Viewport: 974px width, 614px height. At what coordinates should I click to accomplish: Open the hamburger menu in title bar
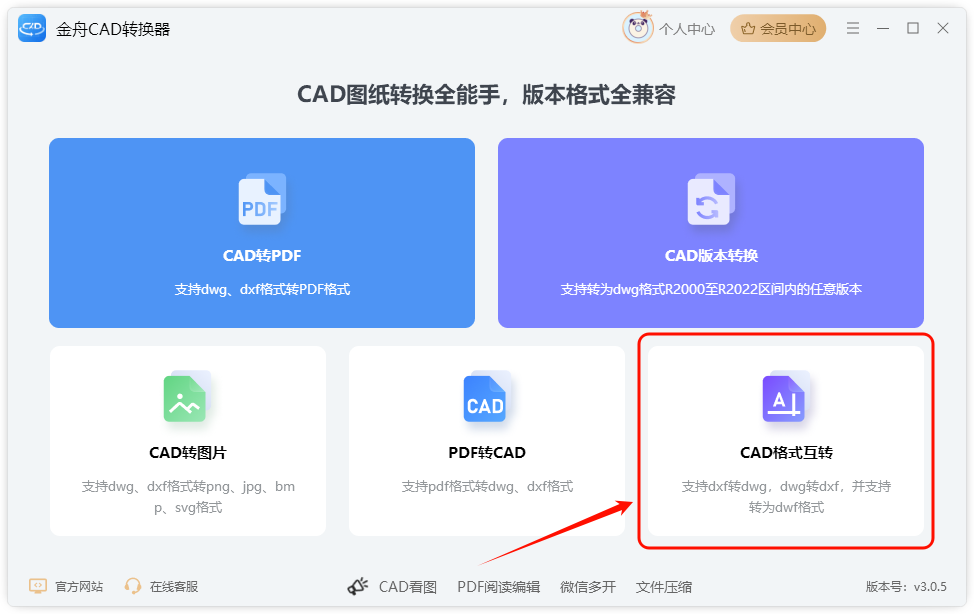coord(853,28)
